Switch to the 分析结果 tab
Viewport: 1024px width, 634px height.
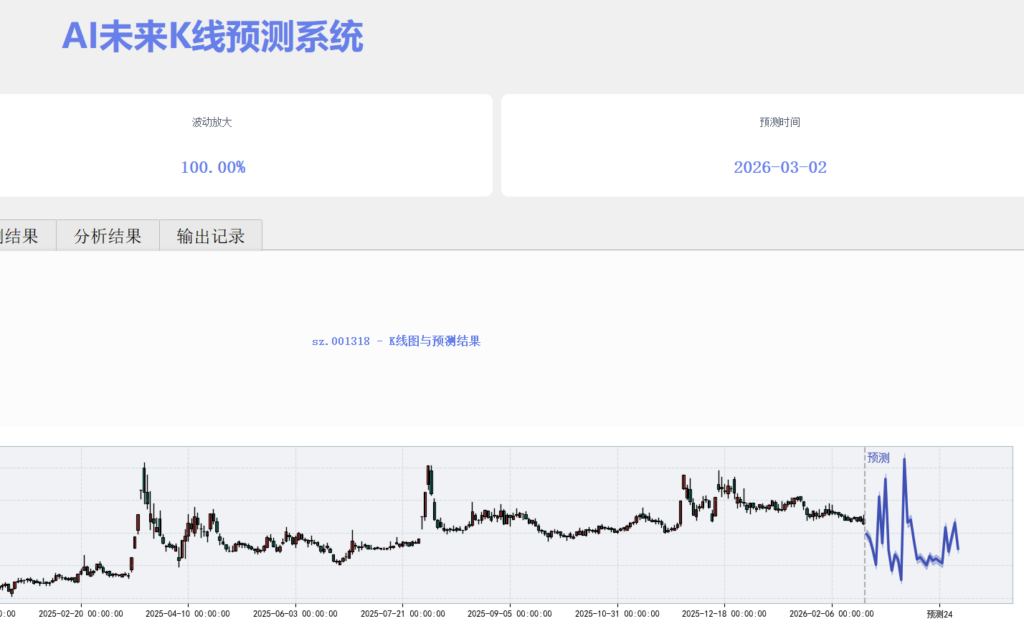108,236
